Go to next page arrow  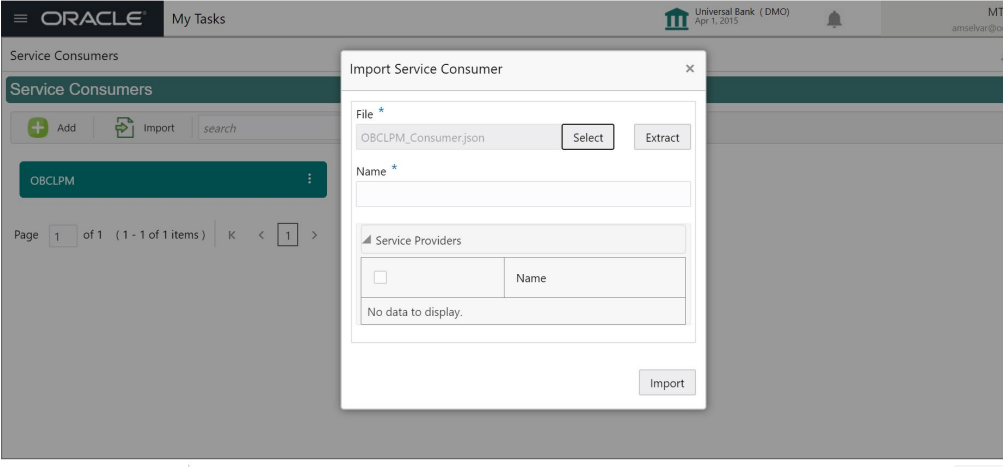(x=314, y=235)
